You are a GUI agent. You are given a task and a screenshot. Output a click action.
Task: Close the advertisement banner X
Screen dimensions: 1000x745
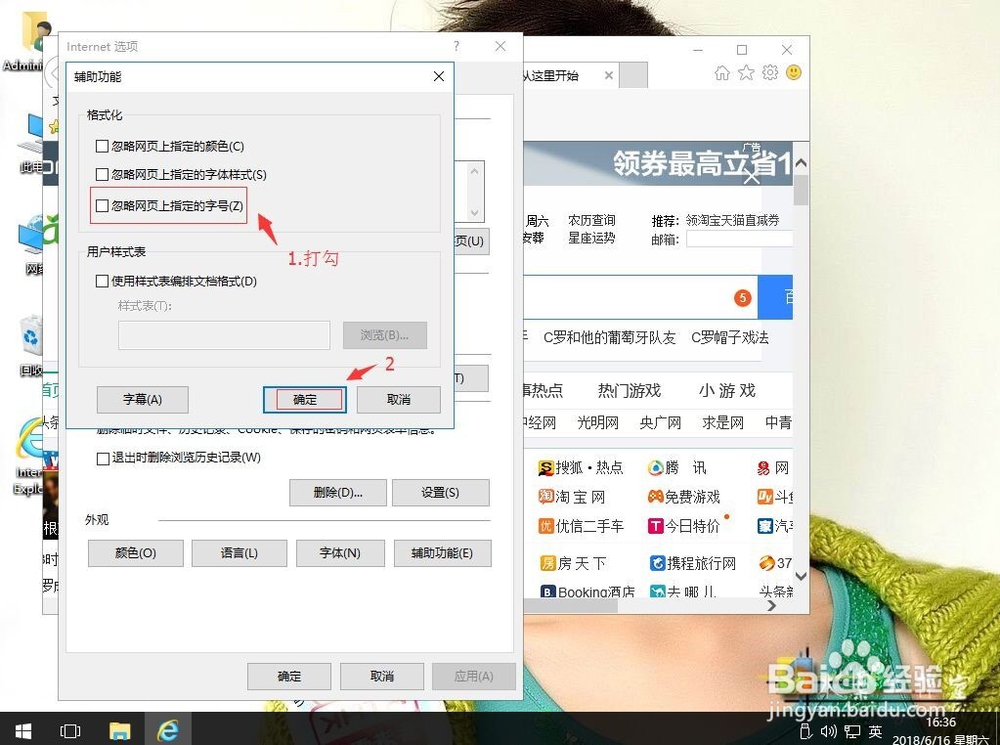[x=752, y=175]
